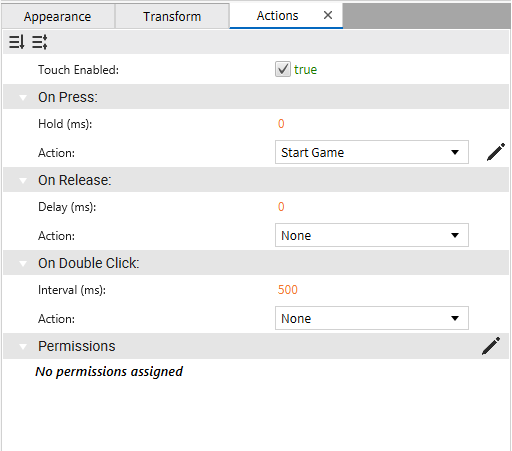Image resolution: width=512 pixels, height=451 pixels.
Task: Open the On Double Click action dropdown
Action: pyautogui.click(x=372, y=318)
